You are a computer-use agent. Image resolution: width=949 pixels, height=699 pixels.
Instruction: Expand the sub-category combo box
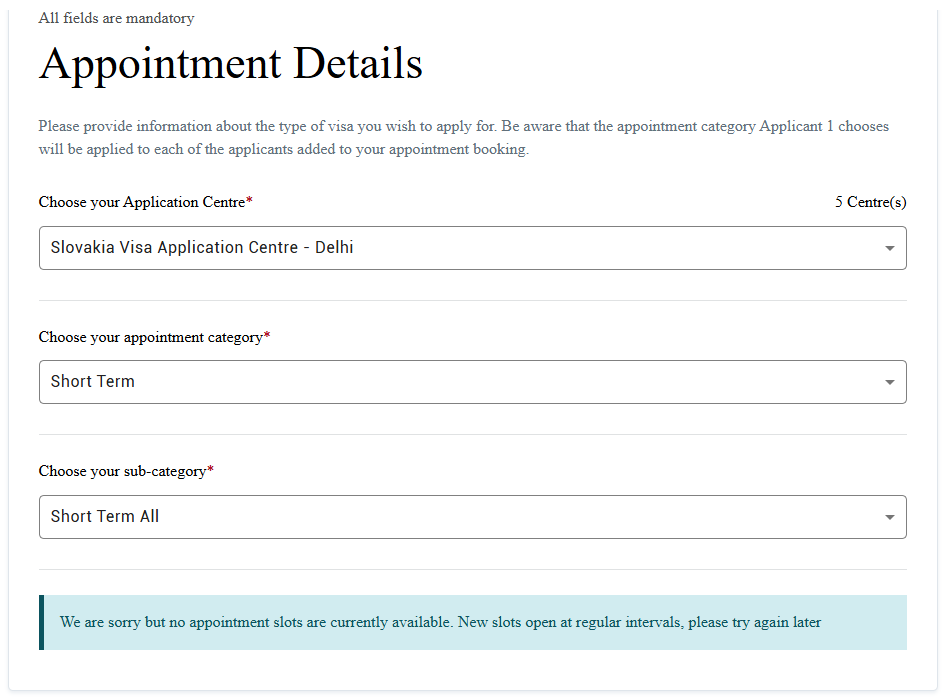[473, 517]
